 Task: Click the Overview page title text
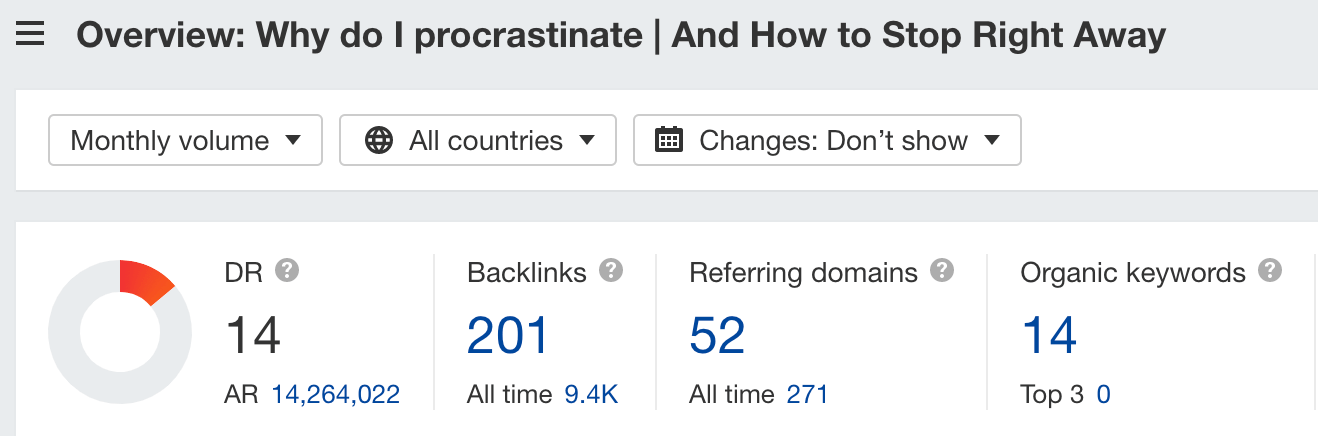point(621,37)
